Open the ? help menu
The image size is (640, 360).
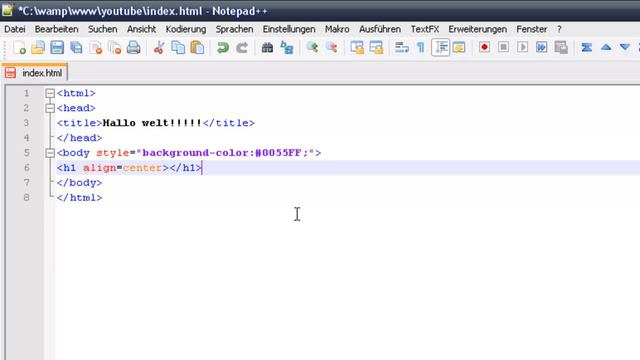point(559,29)
